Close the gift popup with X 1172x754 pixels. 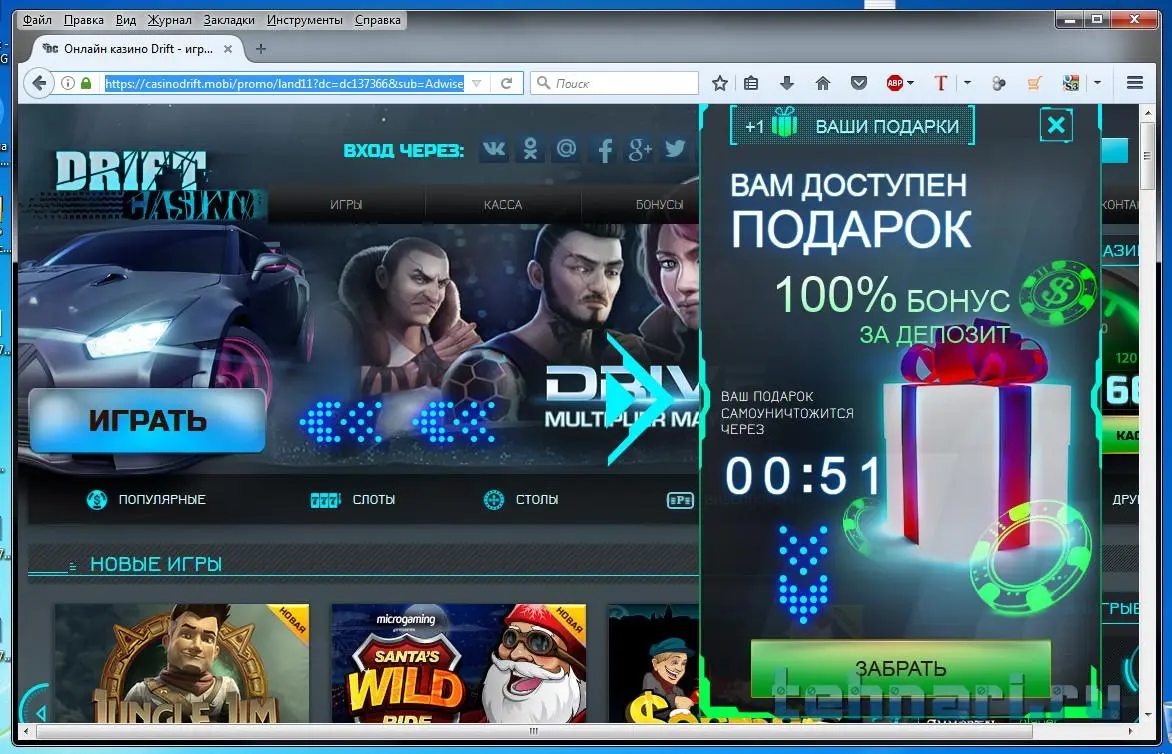[x=1056, y=125]
